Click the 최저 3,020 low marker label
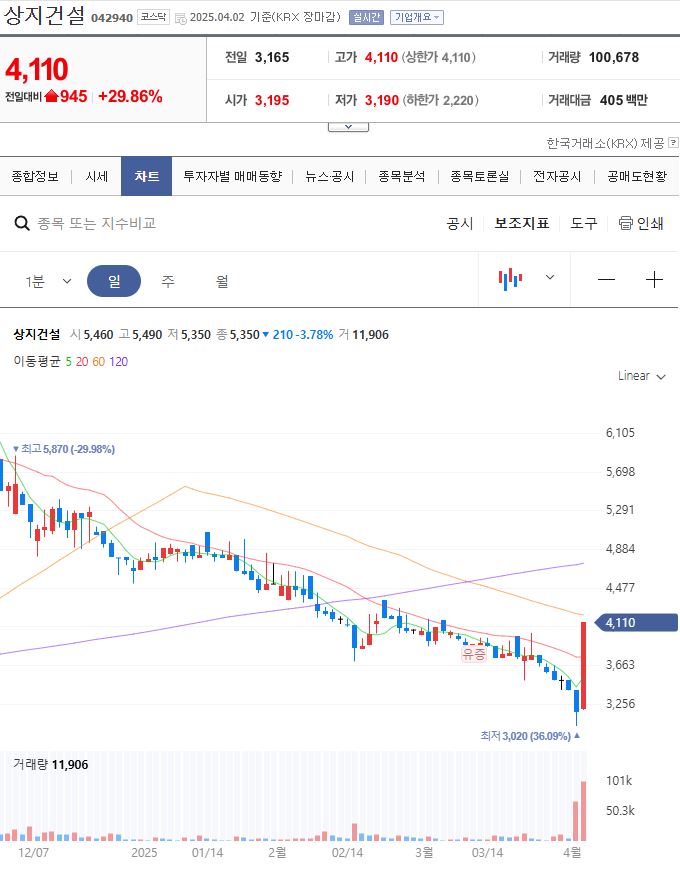This screenshot has height=886, width=680. coord(530,736)
